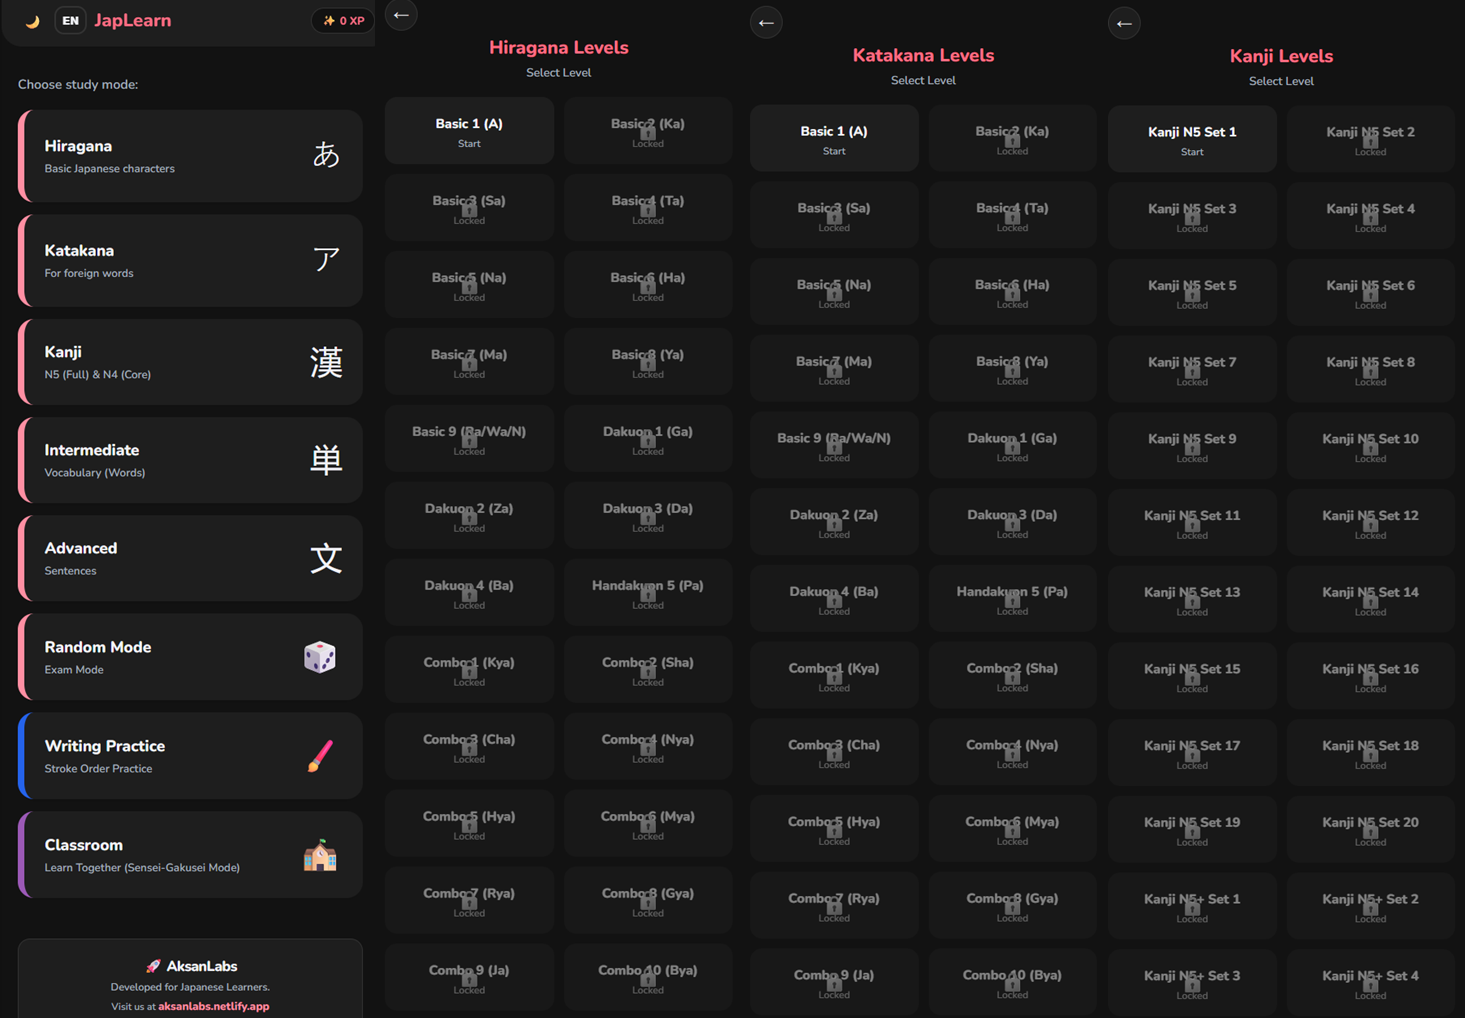This screenshot has height=1018, width=1465.
Task: Click the Advanced 文 sentences icon
Action: [x=326, y=558]
